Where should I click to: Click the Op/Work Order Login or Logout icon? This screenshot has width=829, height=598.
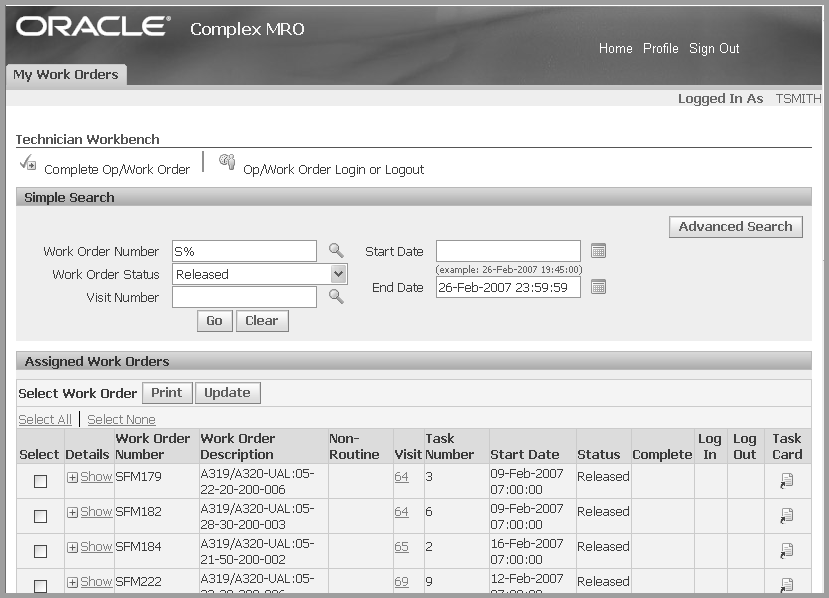click(x=227, y=161)
